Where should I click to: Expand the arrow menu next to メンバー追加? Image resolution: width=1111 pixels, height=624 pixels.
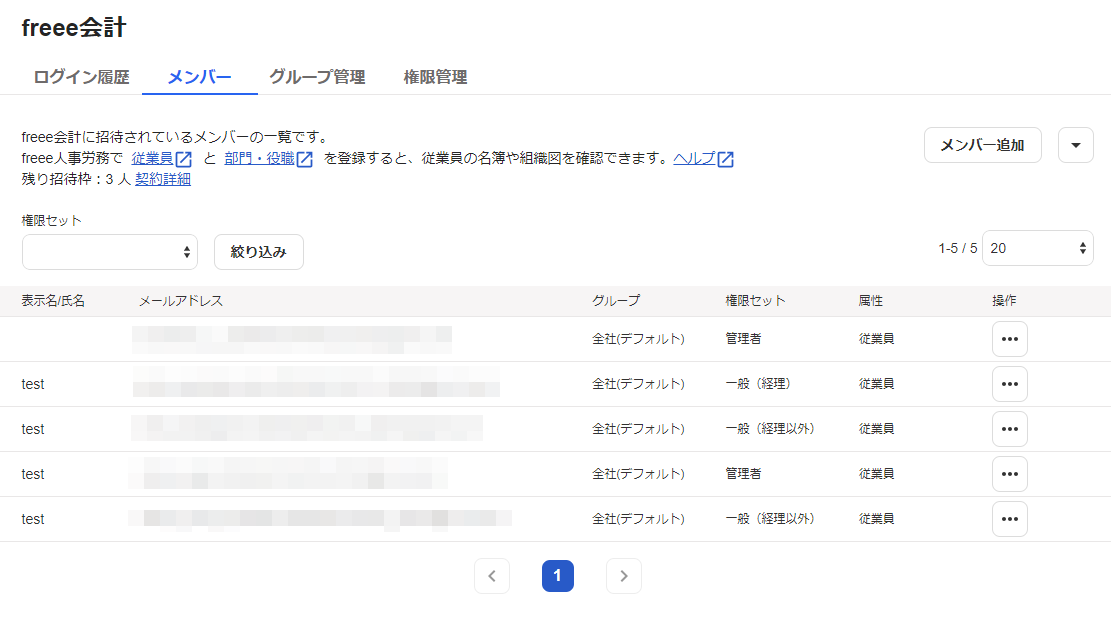(1076, 145)
